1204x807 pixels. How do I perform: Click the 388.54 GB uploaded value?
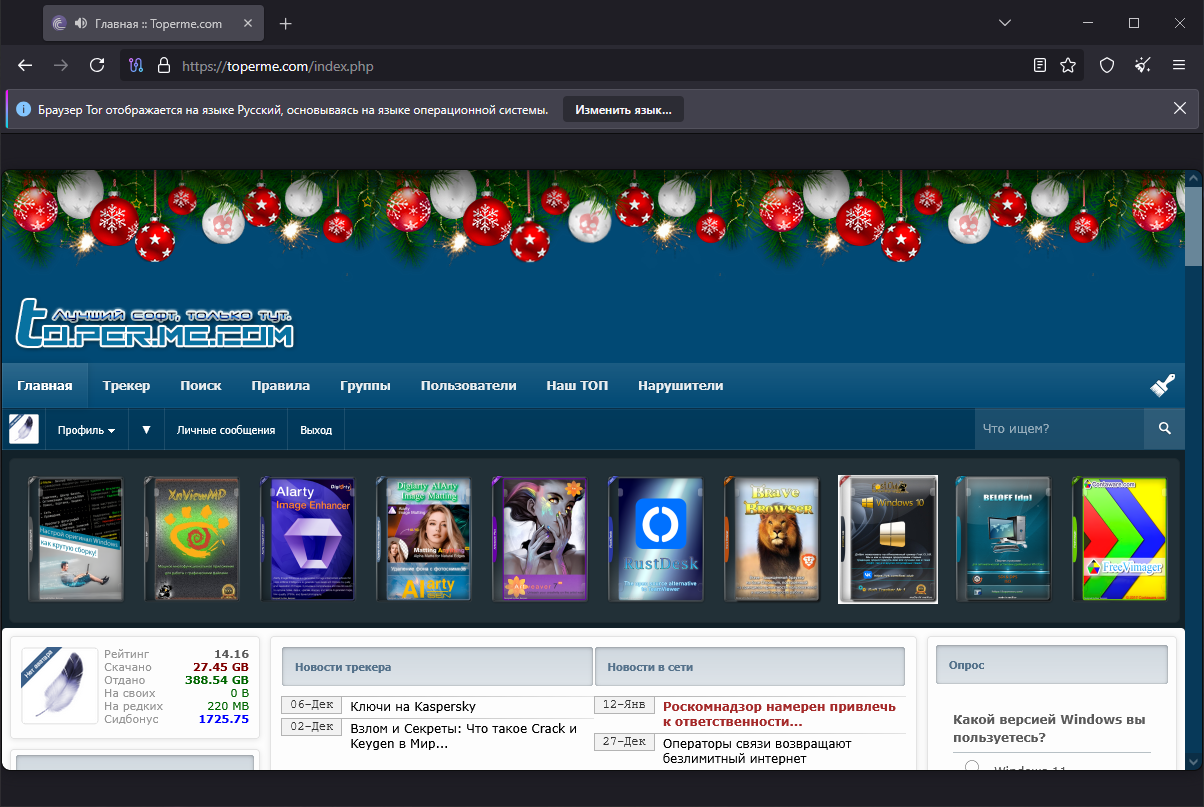pyautogui.click(x=217, y=680)
